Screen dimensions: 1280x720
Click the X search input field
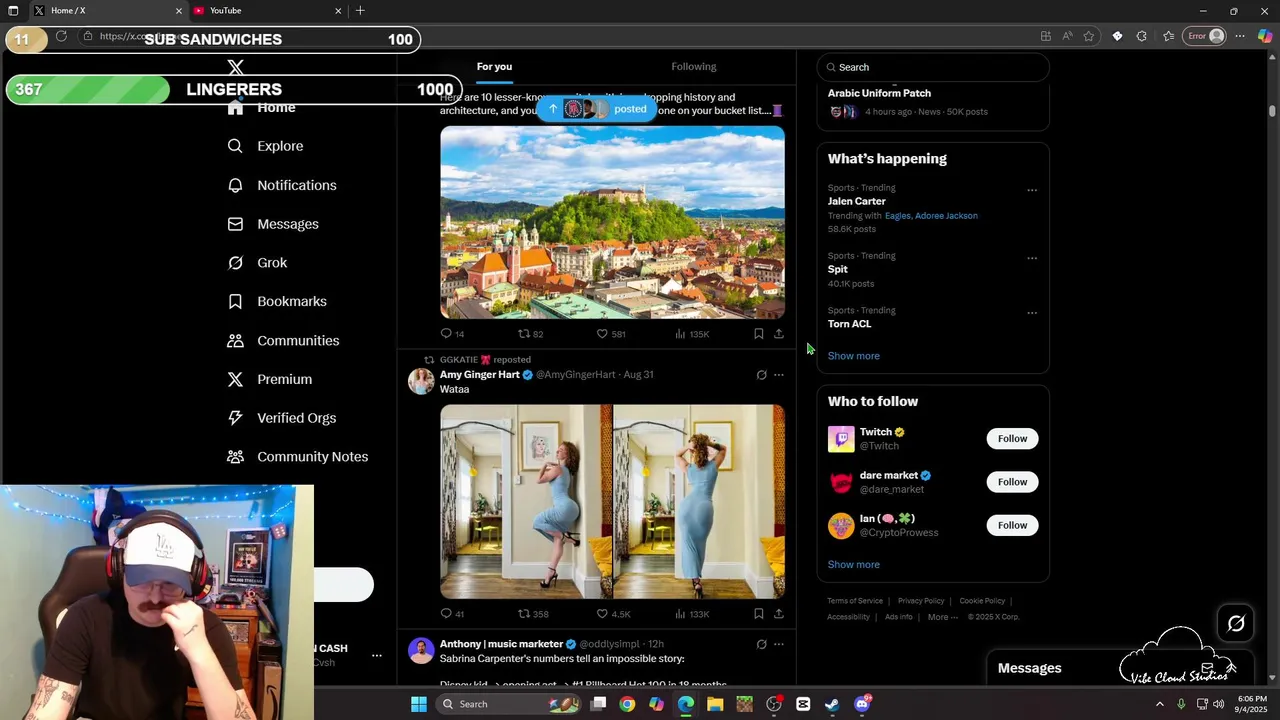point(933,67)
